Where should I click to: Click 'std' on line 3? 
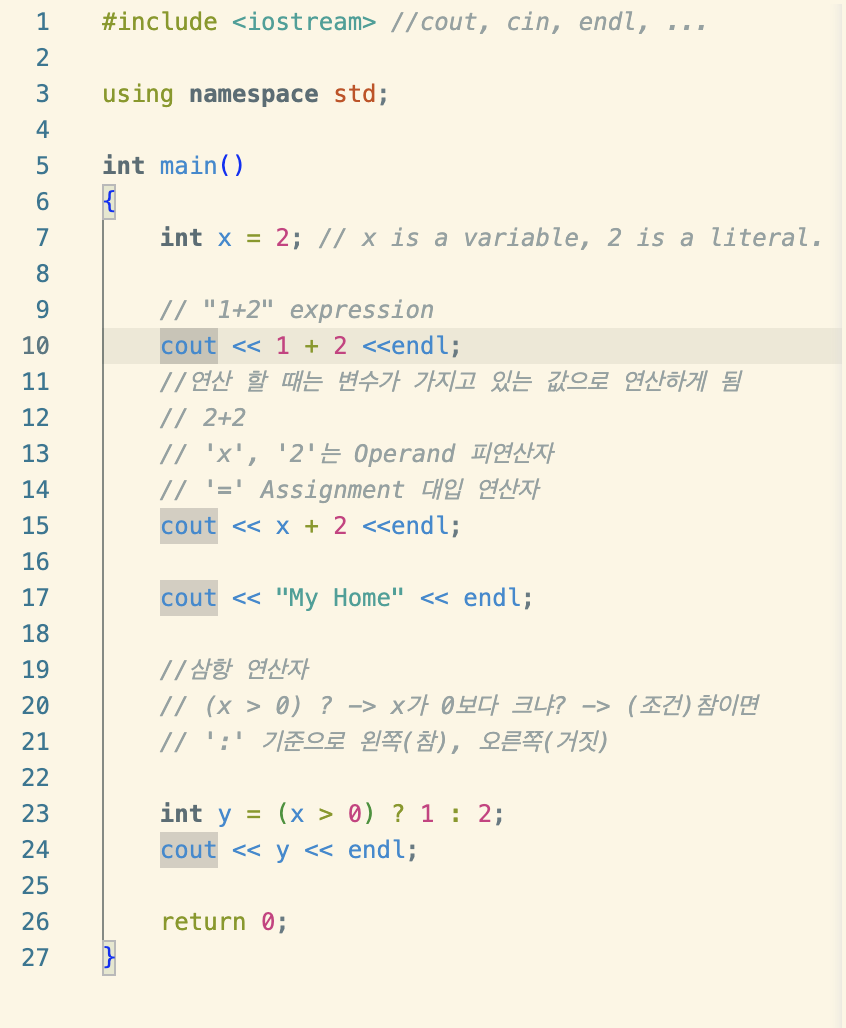point(355,94)
